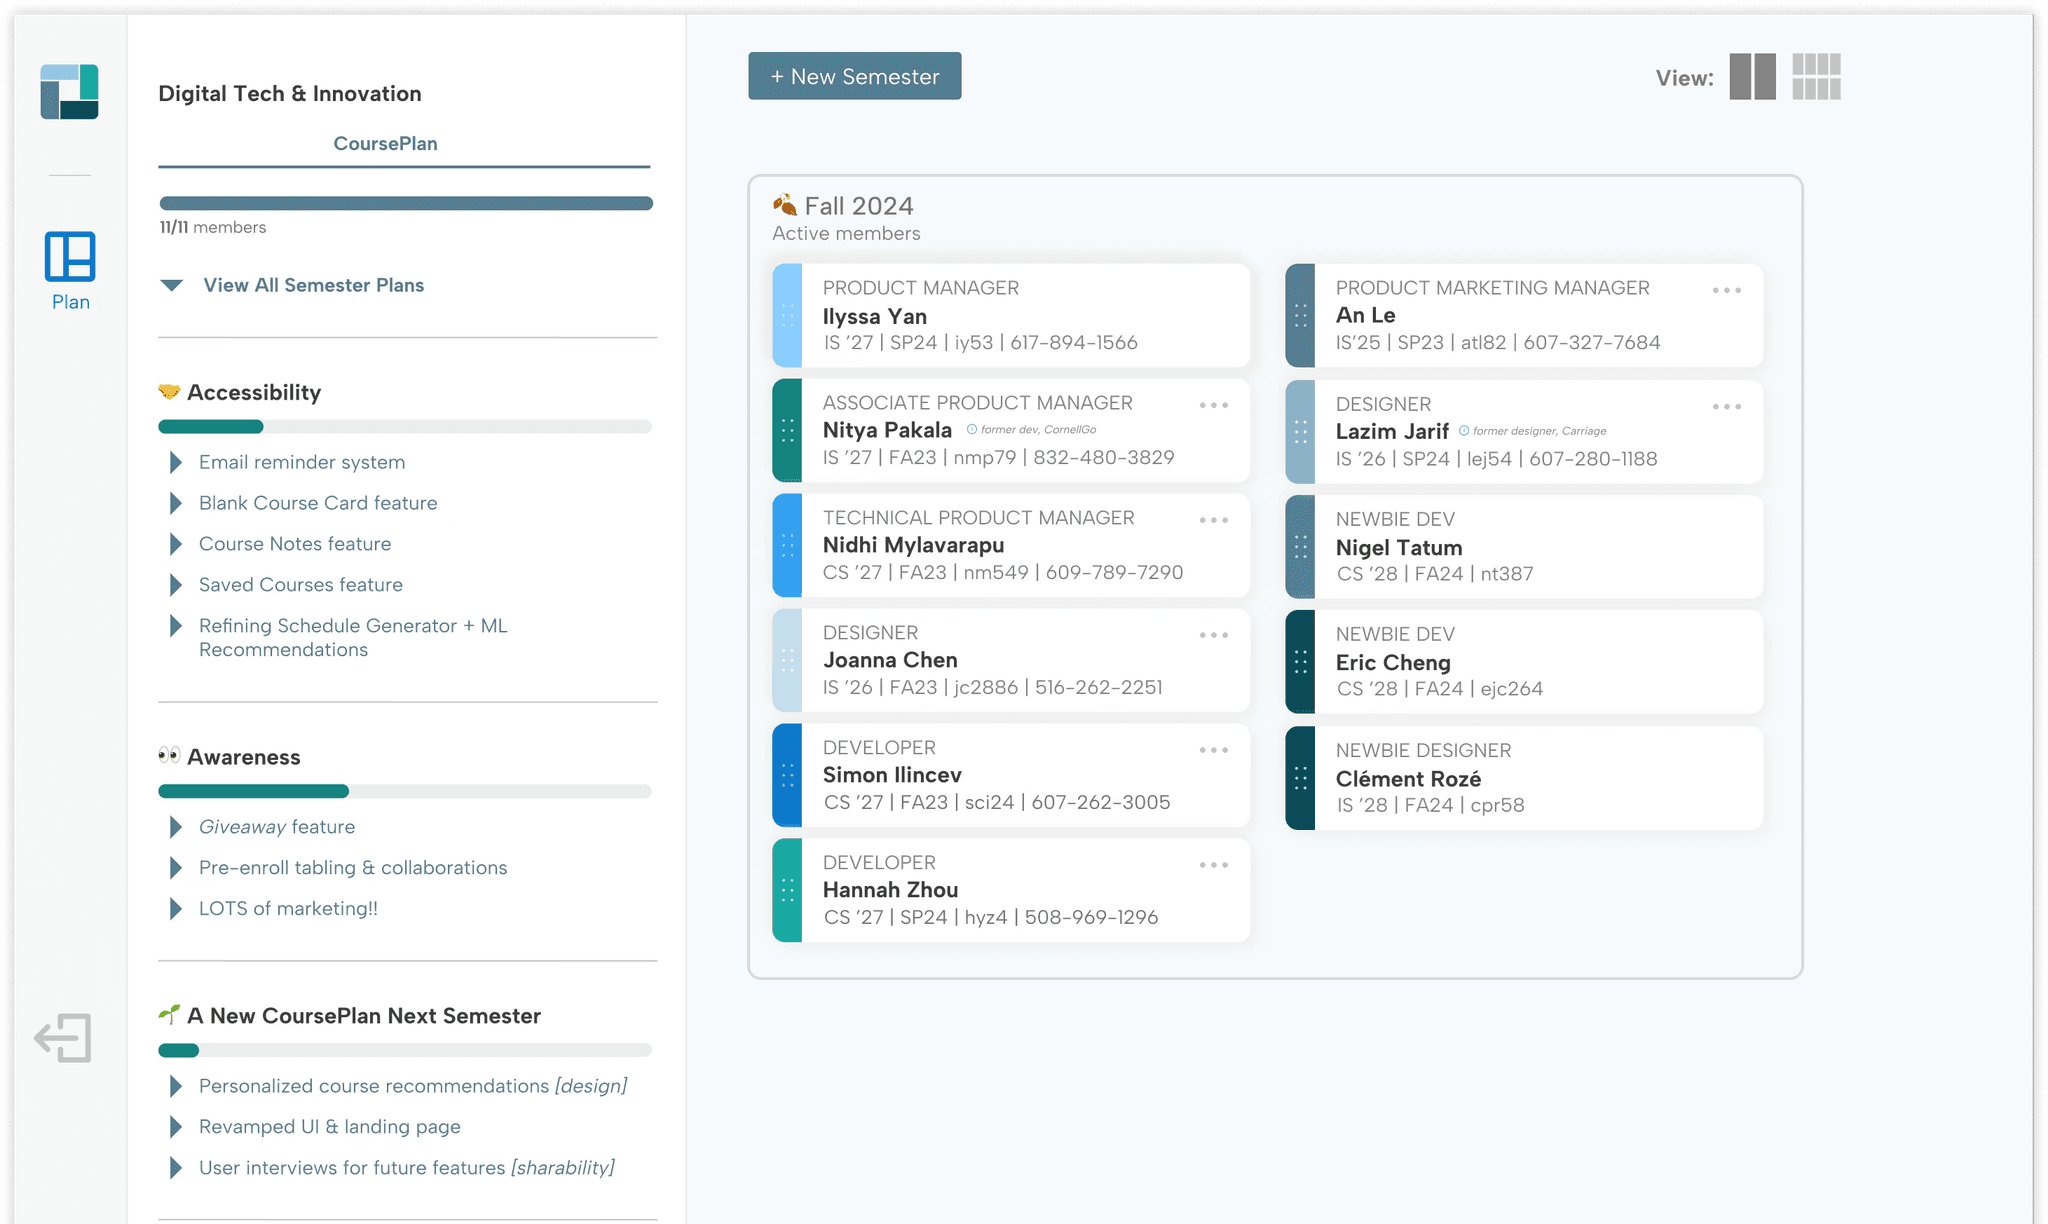This screenshot has height=1224, width=2048.
Task: Select the CoursePlan tab
Action: 385,144
